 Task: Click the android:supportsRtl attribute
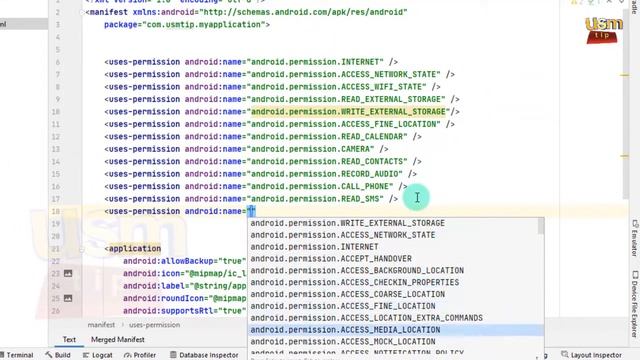click(168, 311)
